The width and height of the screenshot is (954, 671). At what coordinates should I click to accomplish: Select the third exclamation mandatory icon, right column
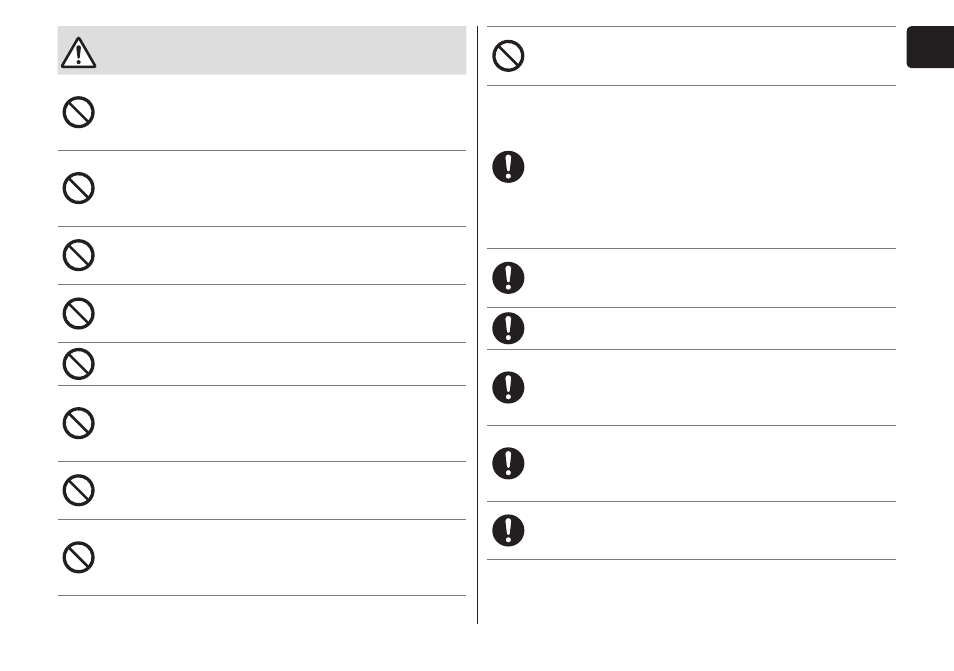point(508,328)
